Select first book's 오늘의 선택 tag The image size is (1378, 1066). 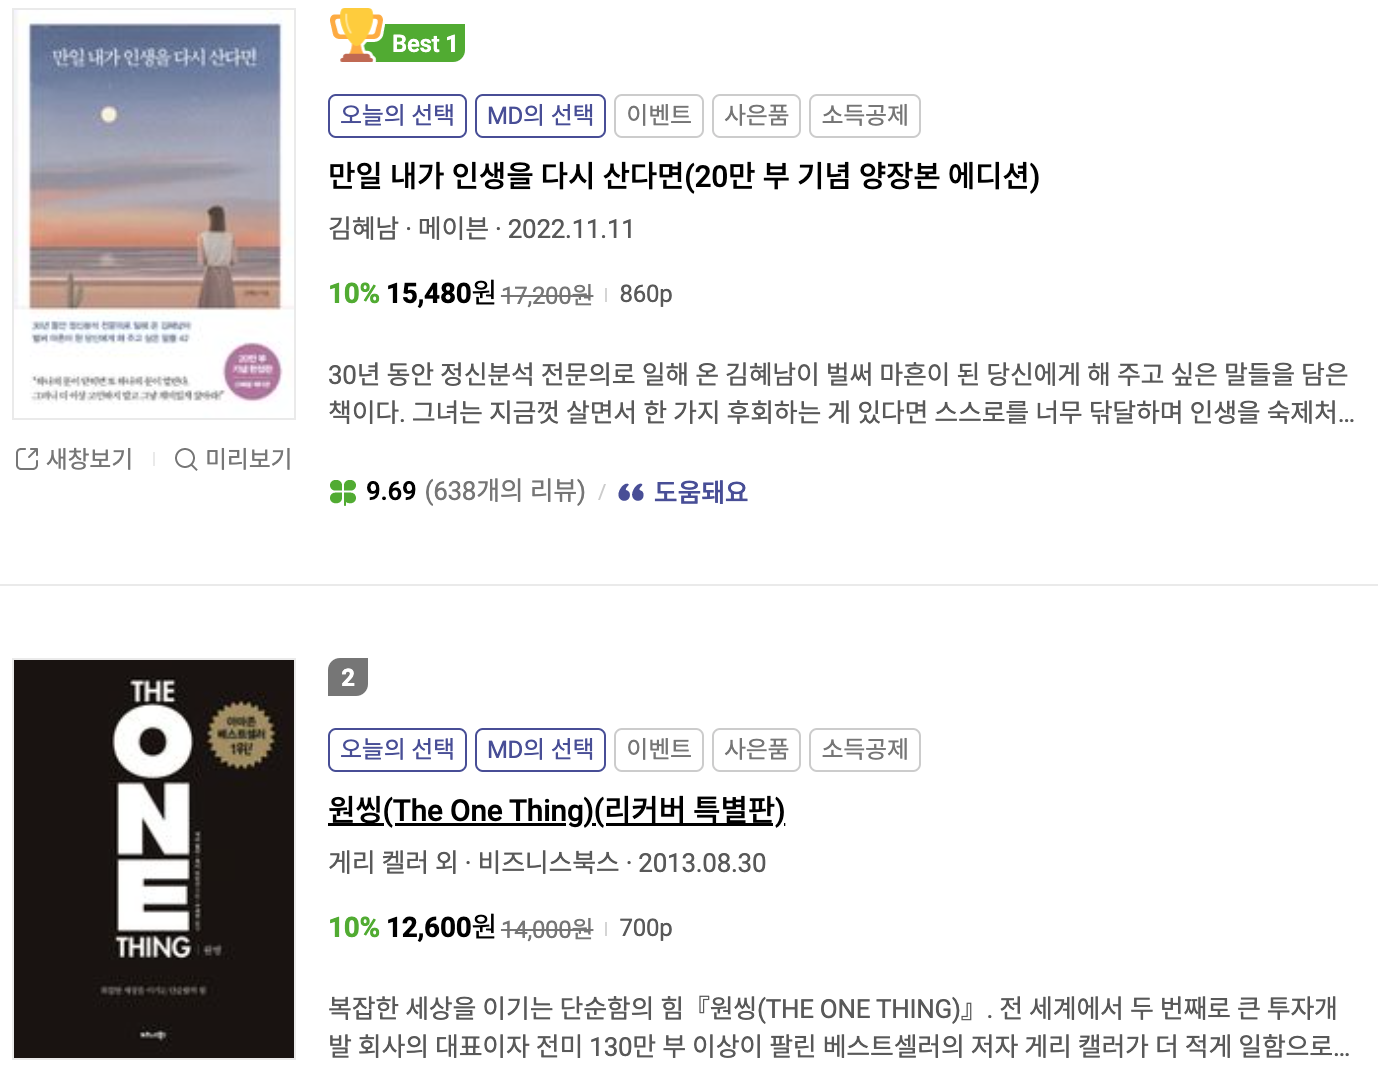397,115
